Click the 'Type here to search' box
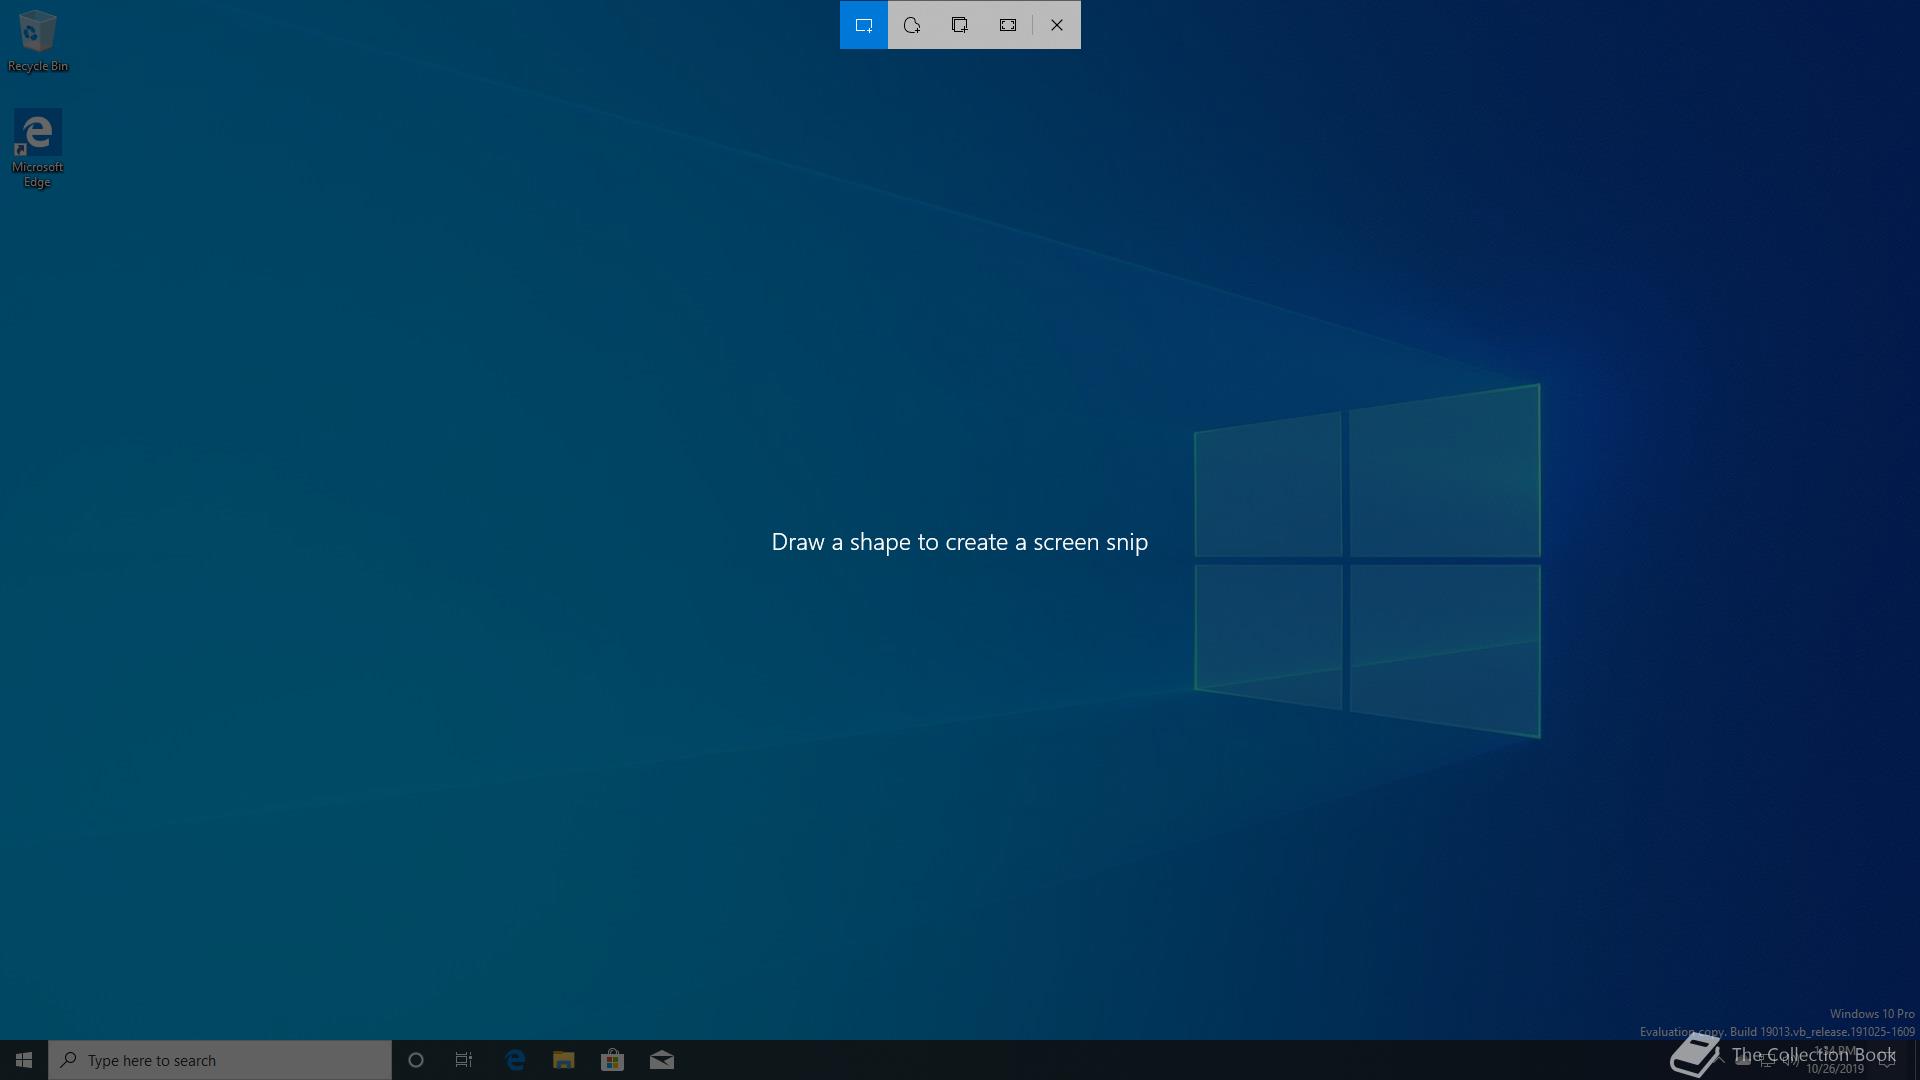 pos(220,1060)
